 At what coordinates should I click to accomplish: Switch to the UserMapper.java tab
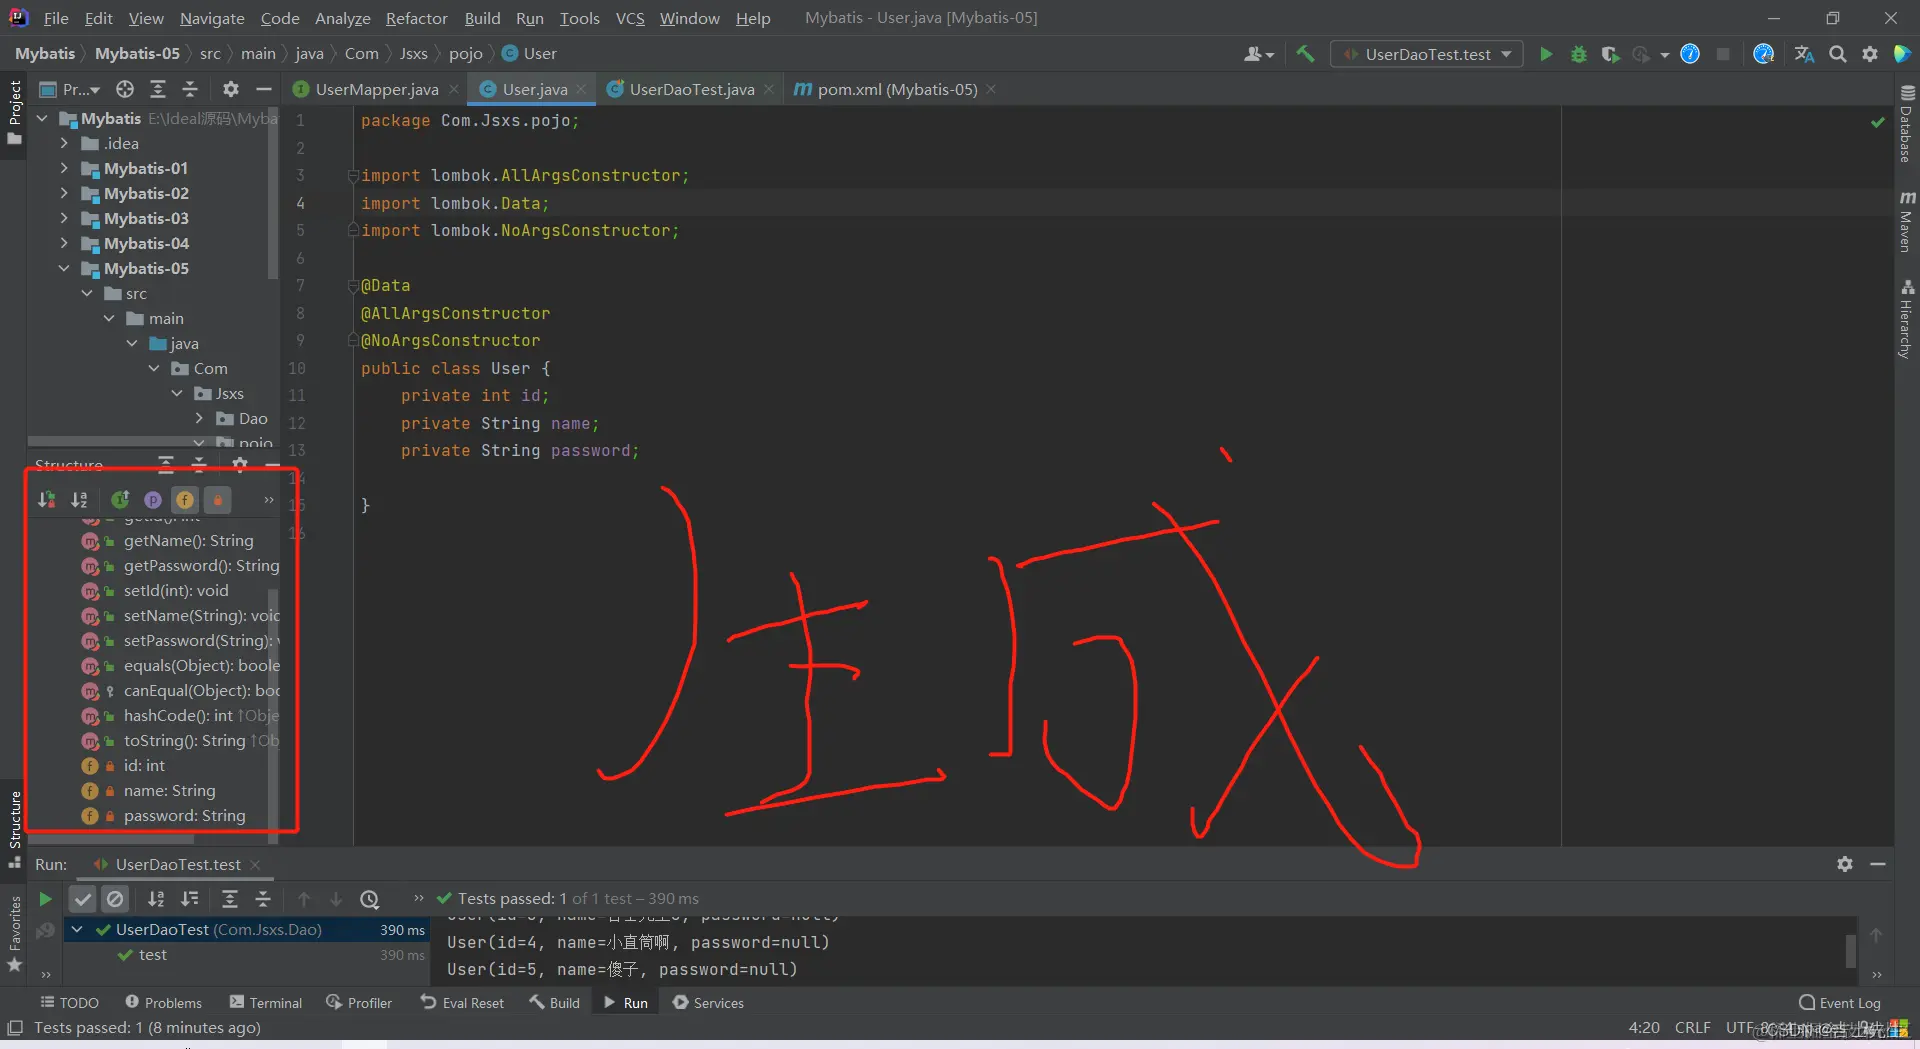click(x=376, y=89)
